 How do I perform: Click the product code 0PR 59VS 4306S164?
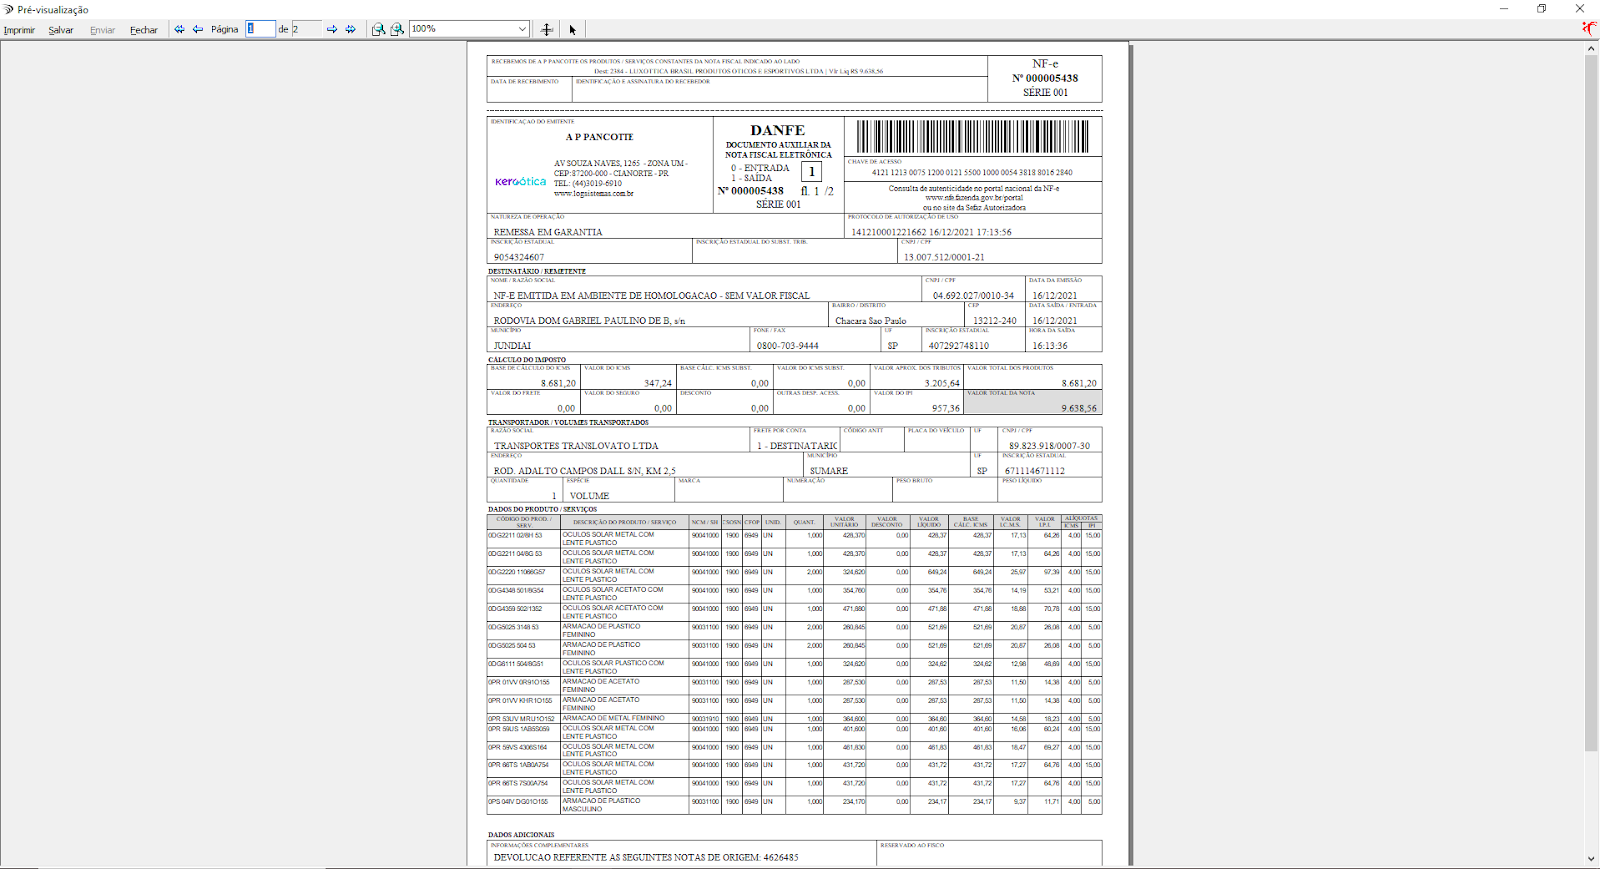pyautogui.click(x=518, y=747)
